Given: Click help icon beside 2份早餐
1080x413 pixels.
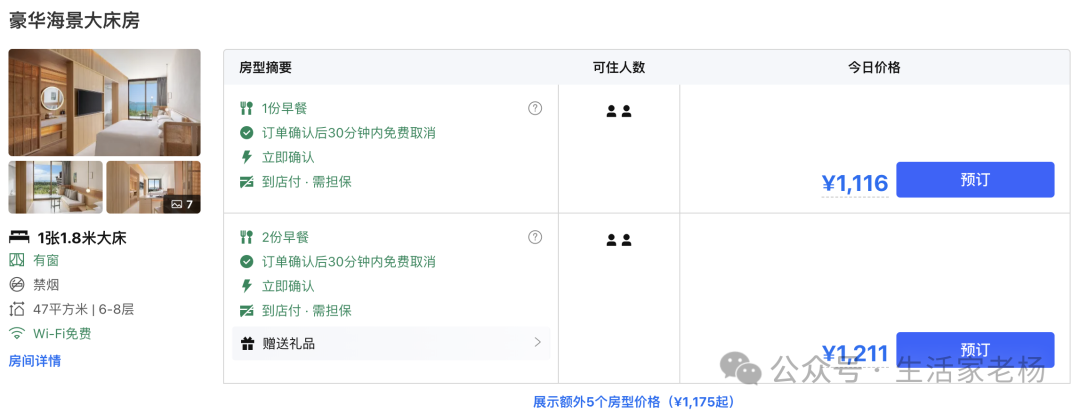Looking at the screenshot, I should point(535,237).
